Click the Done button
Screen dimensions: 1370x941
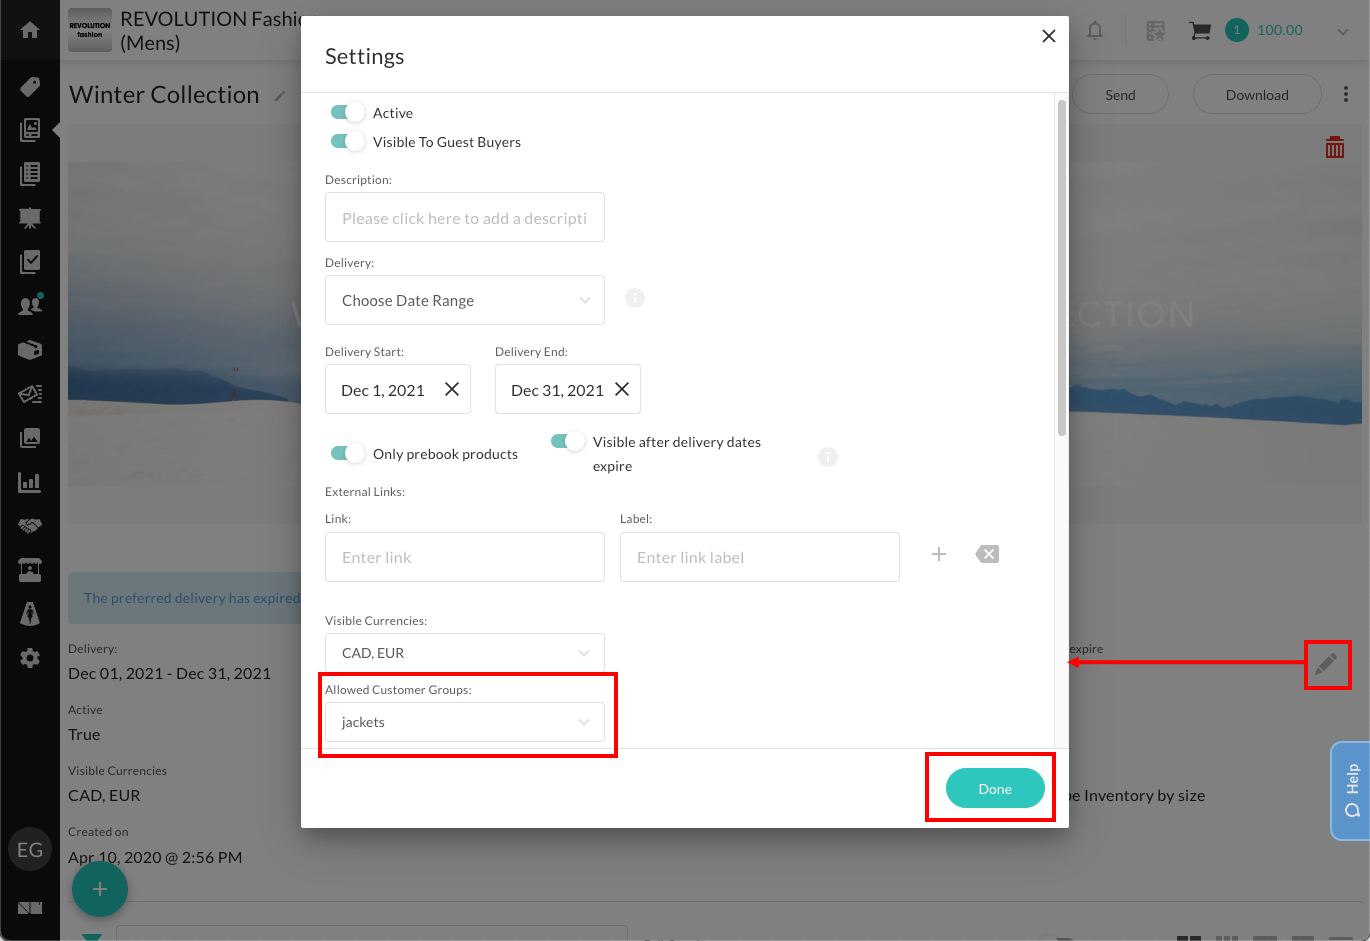pos(995,788)
